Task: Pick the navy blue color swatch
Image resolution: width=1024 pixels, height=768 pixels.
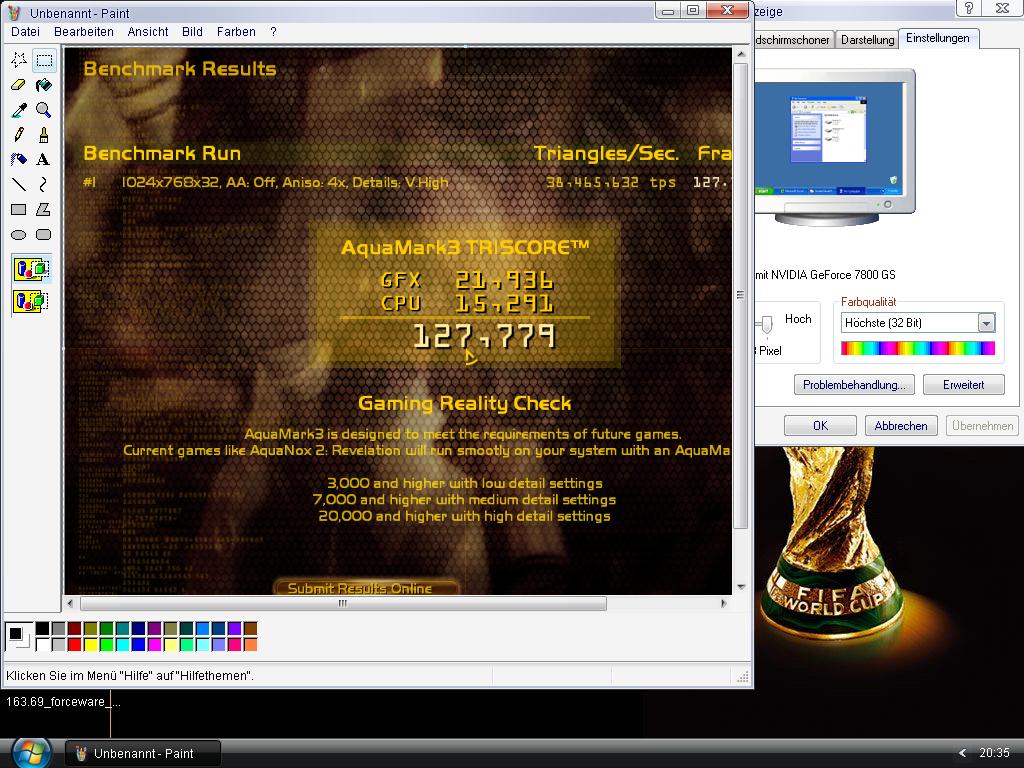Action: (138, 629)
